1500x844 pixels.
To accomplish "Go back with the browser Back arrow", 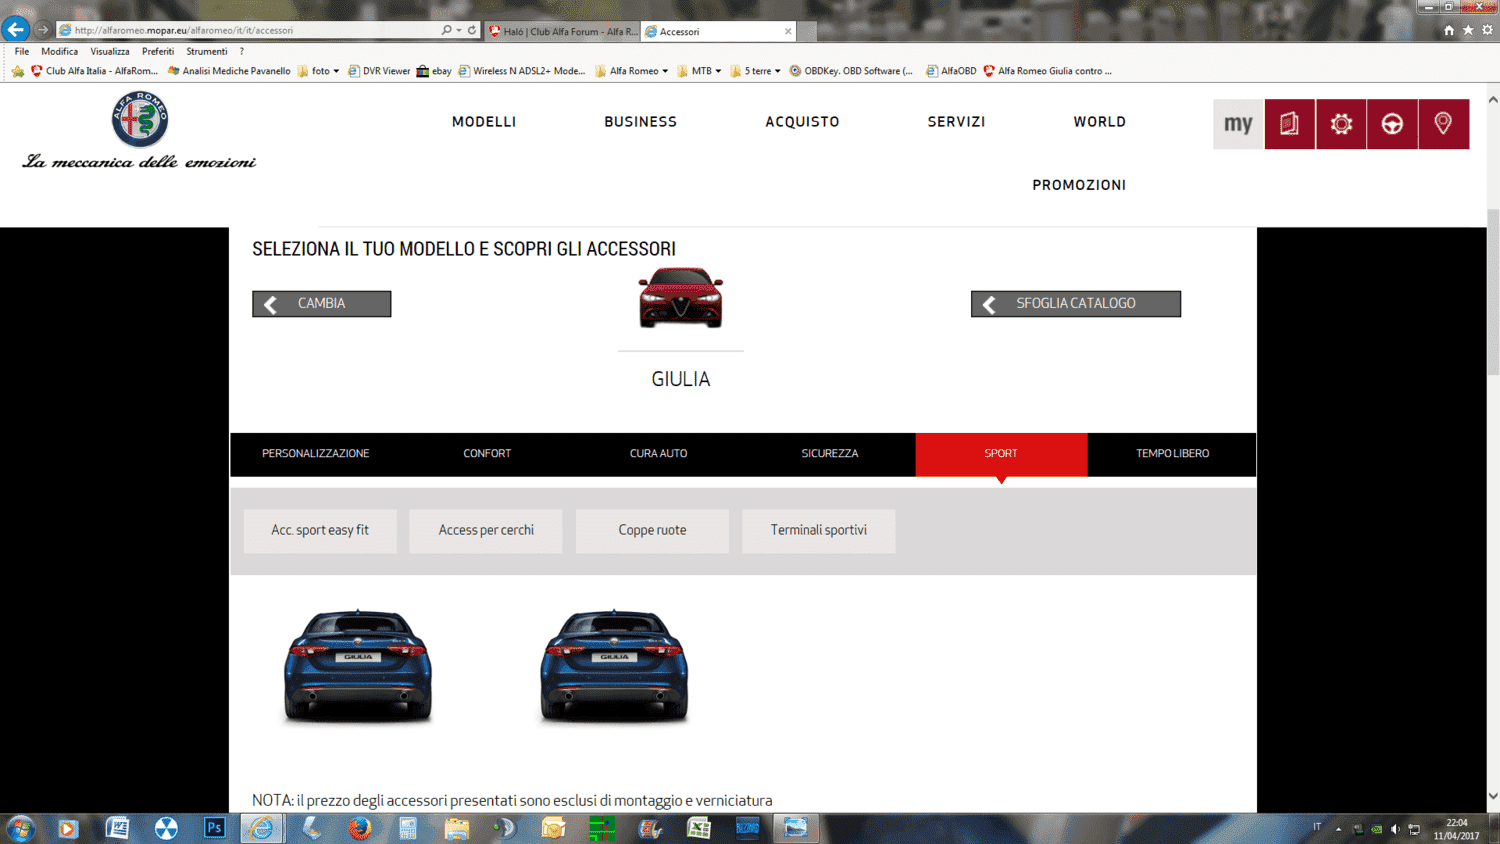I will [x=16, y=29].
